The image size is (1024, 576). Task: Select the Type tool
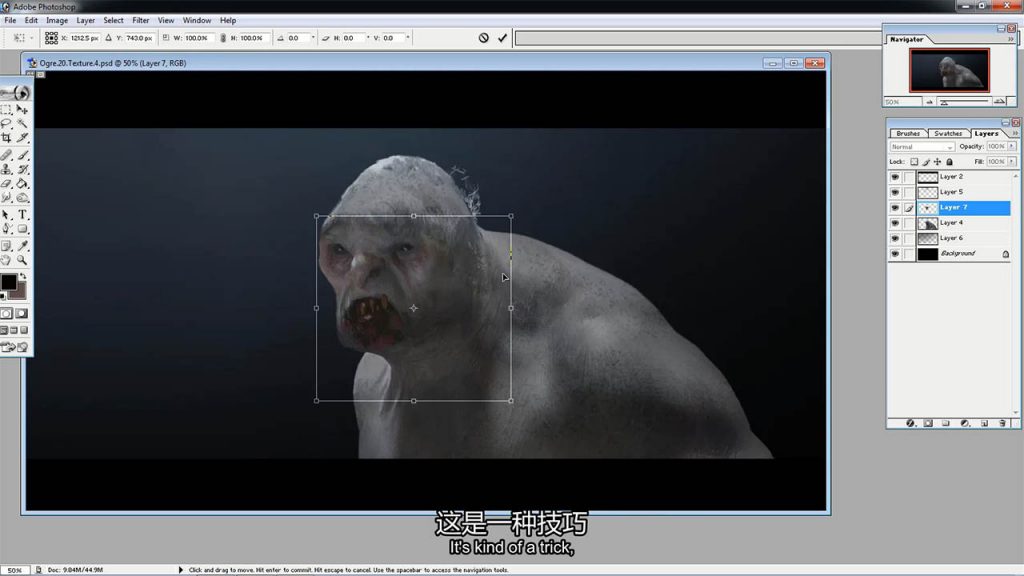click(x=23, y=214)
